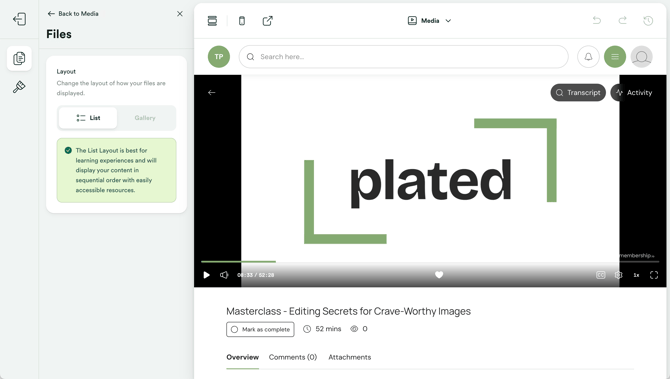Open the Activity panel
This screenshot has height=379, width=670.
(634, 92)
